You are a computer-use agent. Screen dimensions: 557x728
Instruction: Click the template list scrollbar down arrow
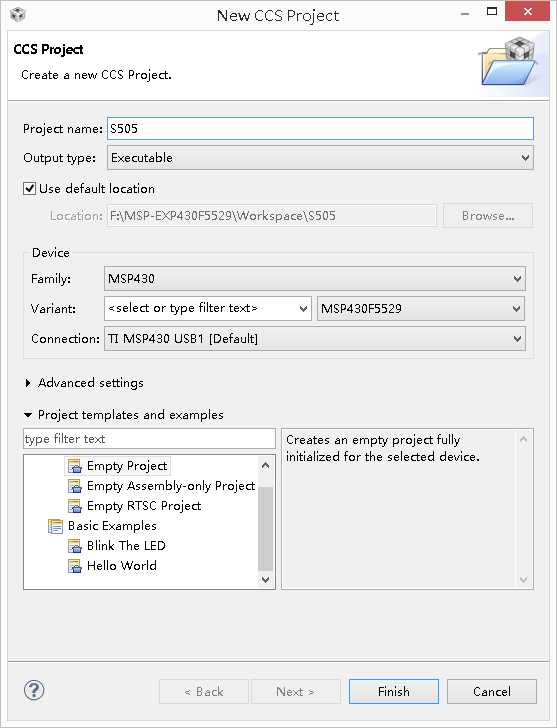(x=266, y=579)
